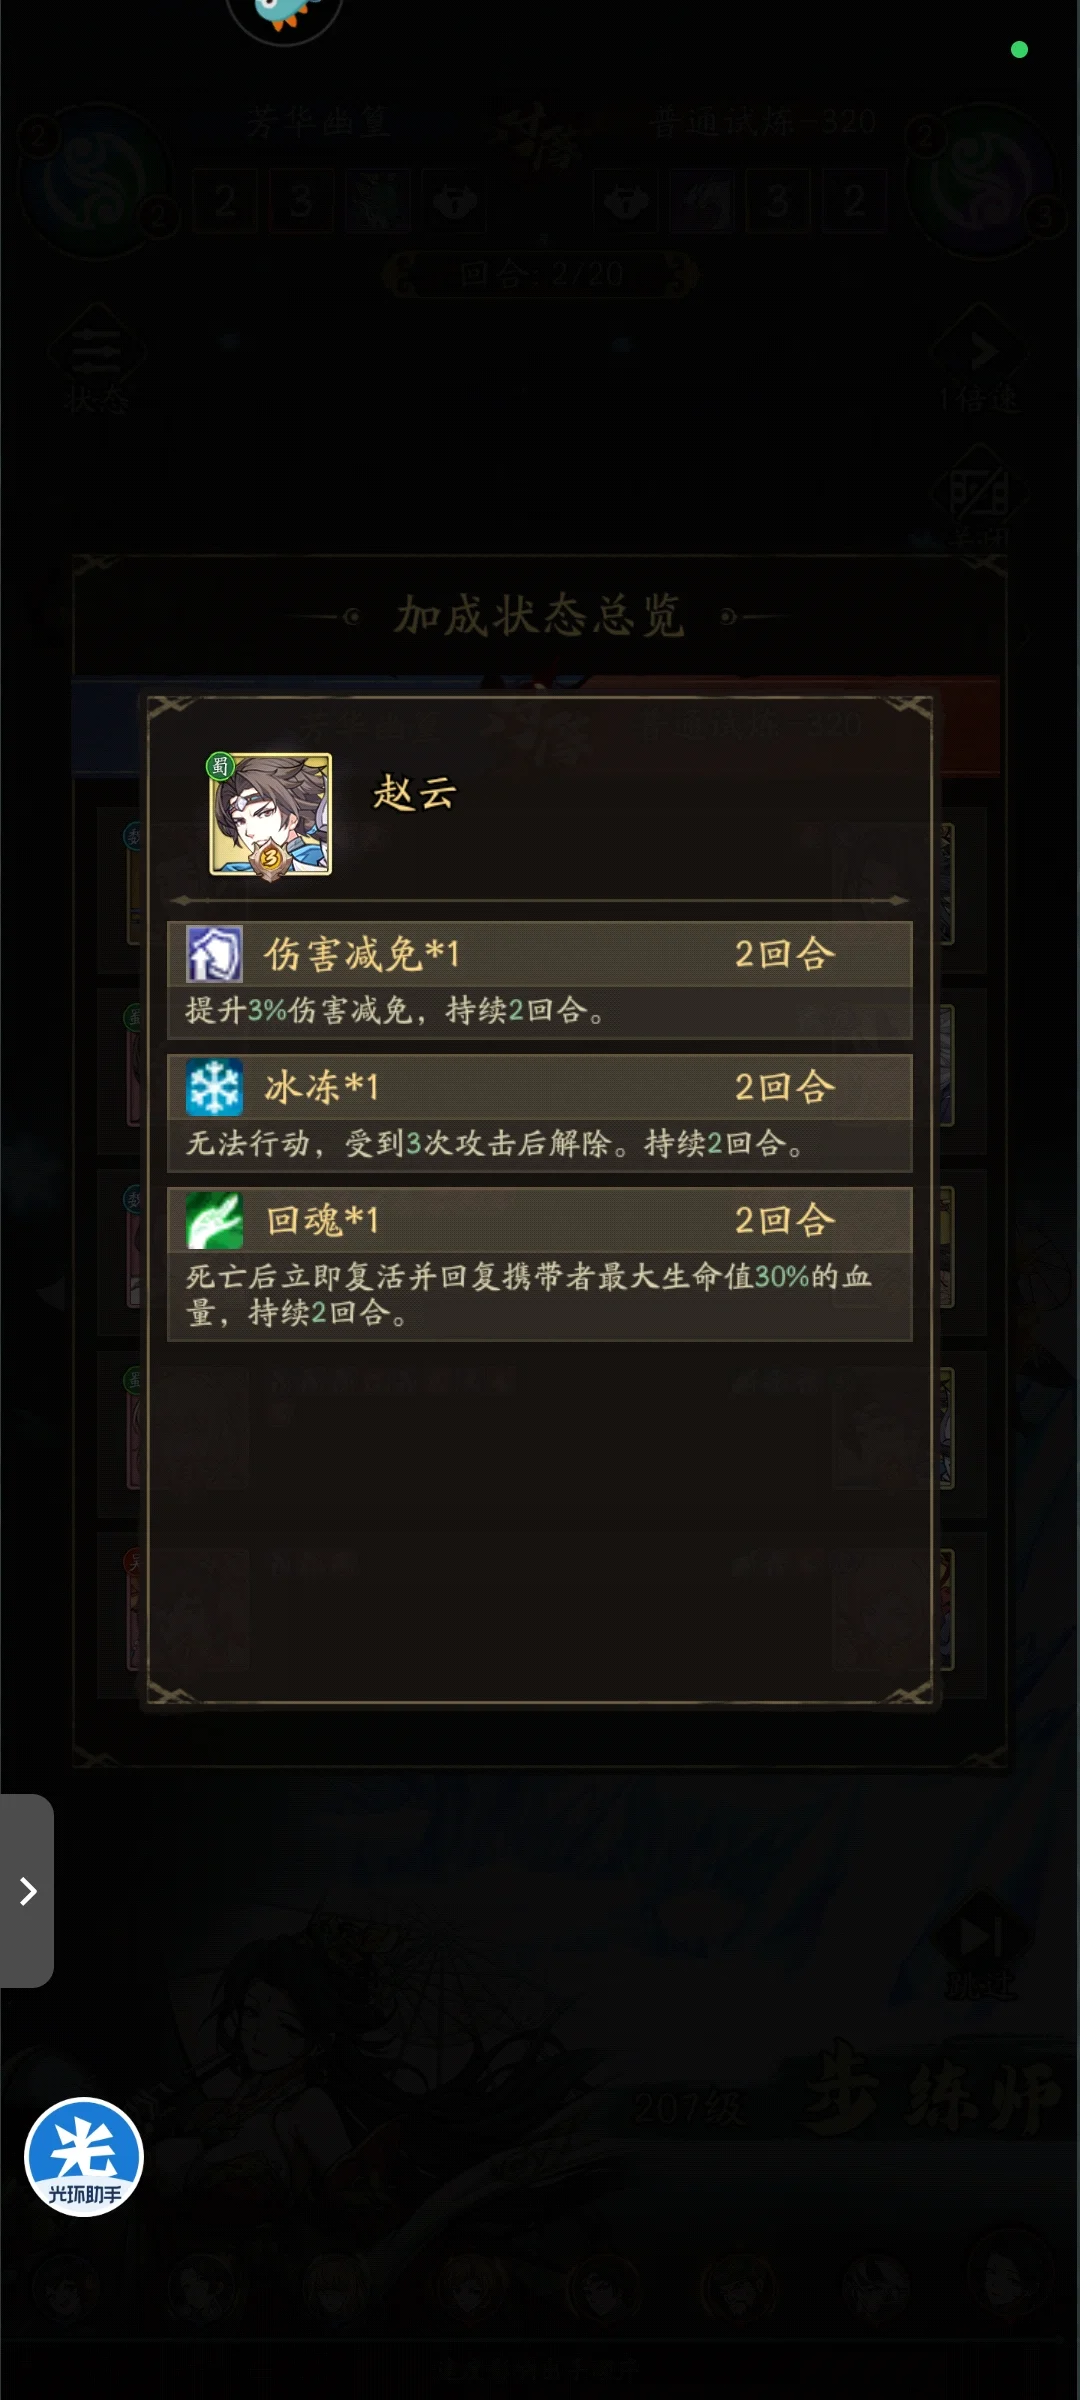Expand the left side panel arrow

[x=27, y=1891]
